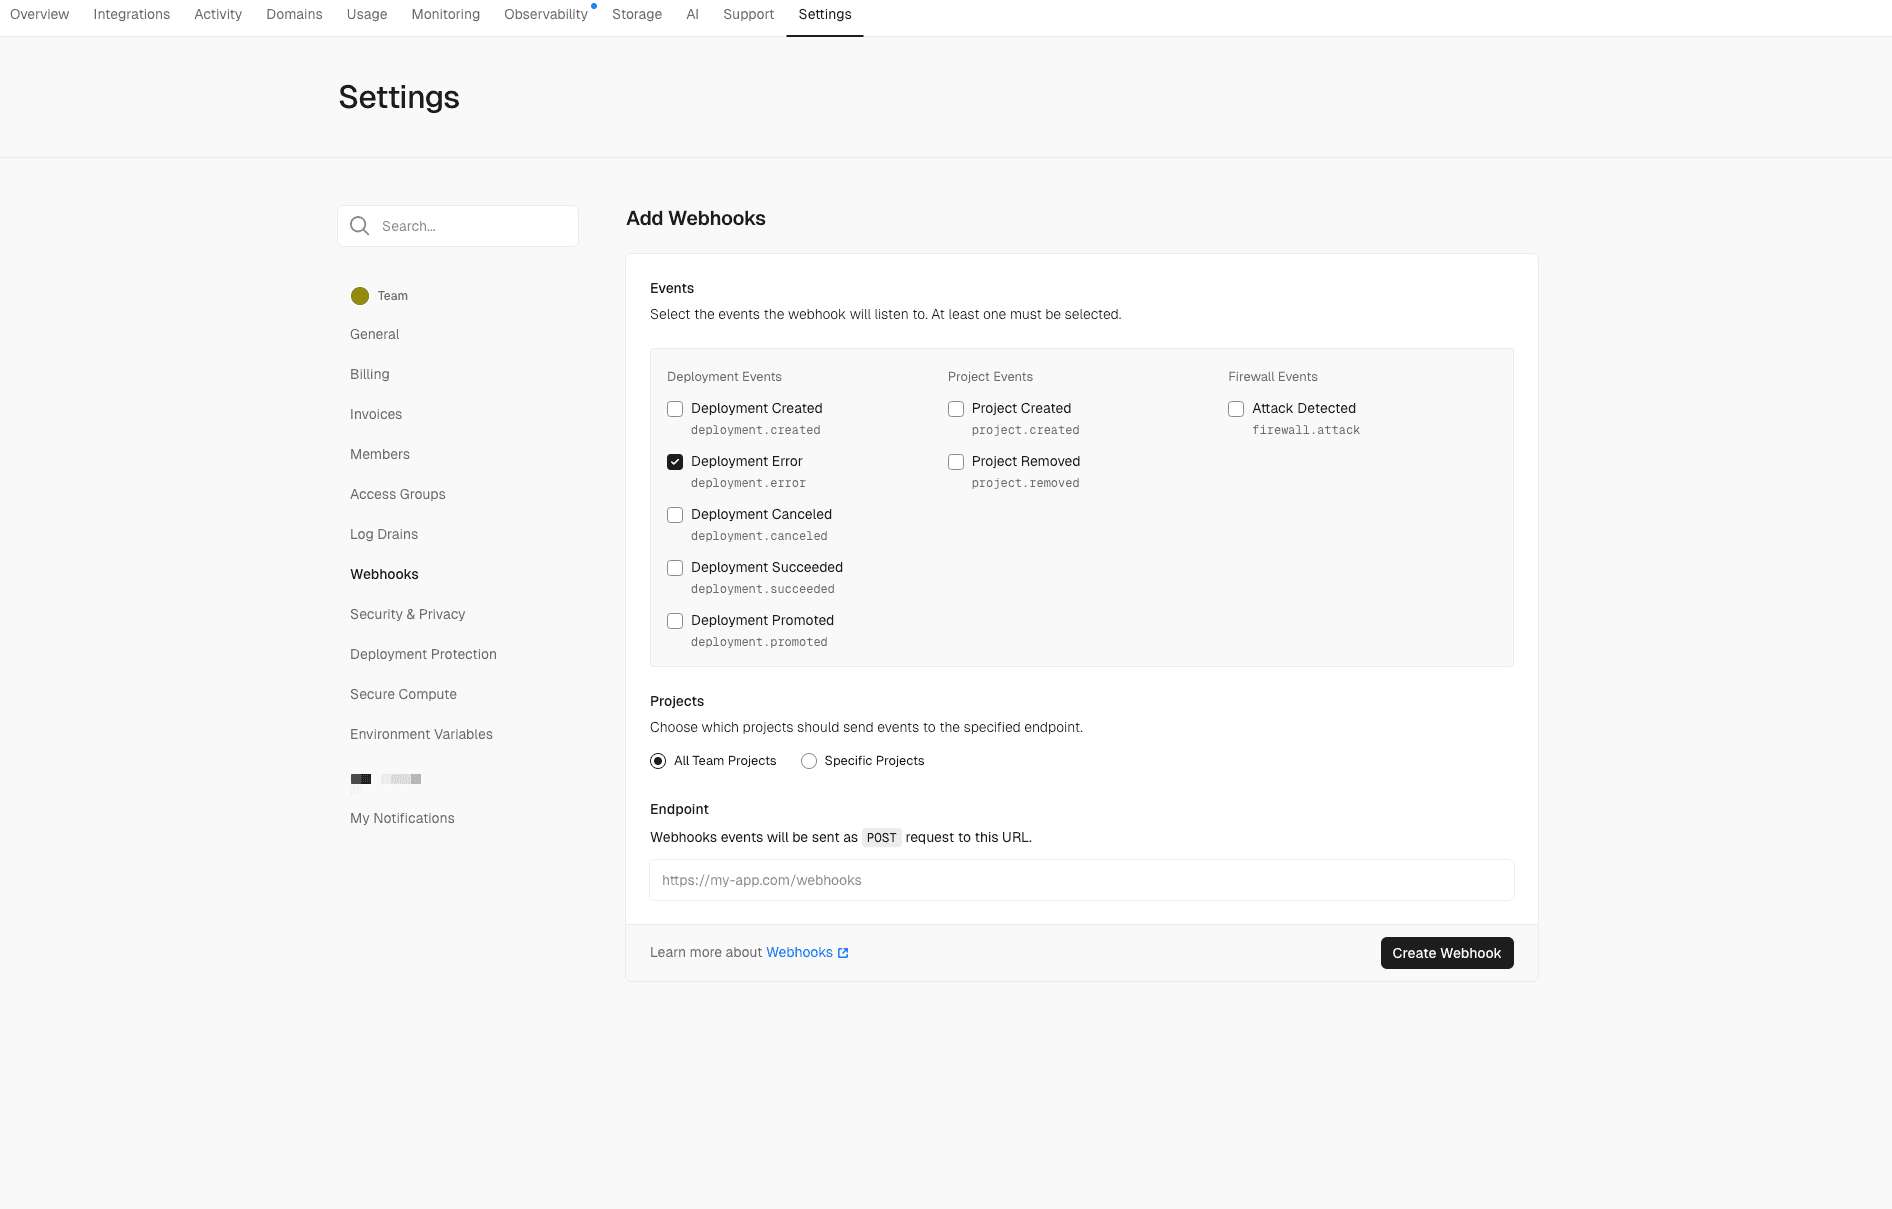The image size is (1892, 1209).
Task: Select the Settings tab
Action: click(825, 14)
